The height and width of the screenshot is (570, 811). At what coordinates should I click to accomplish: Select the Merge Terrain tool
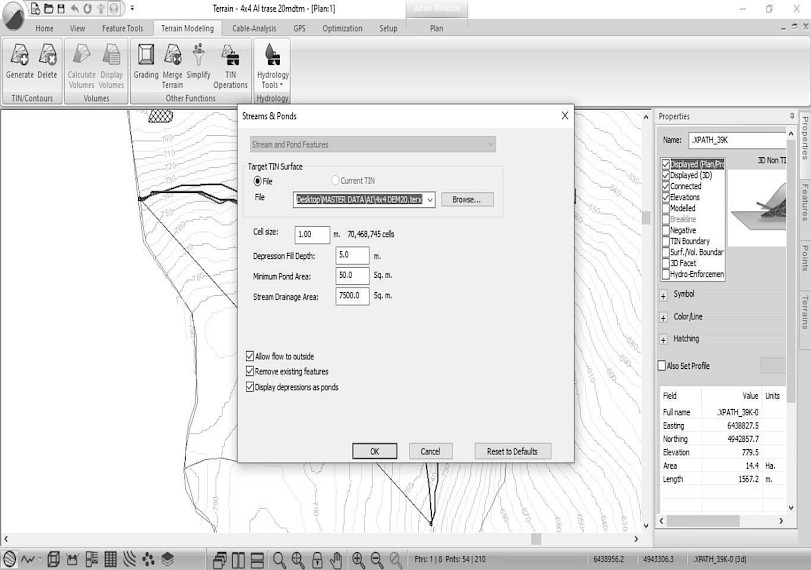coord(172,62)
